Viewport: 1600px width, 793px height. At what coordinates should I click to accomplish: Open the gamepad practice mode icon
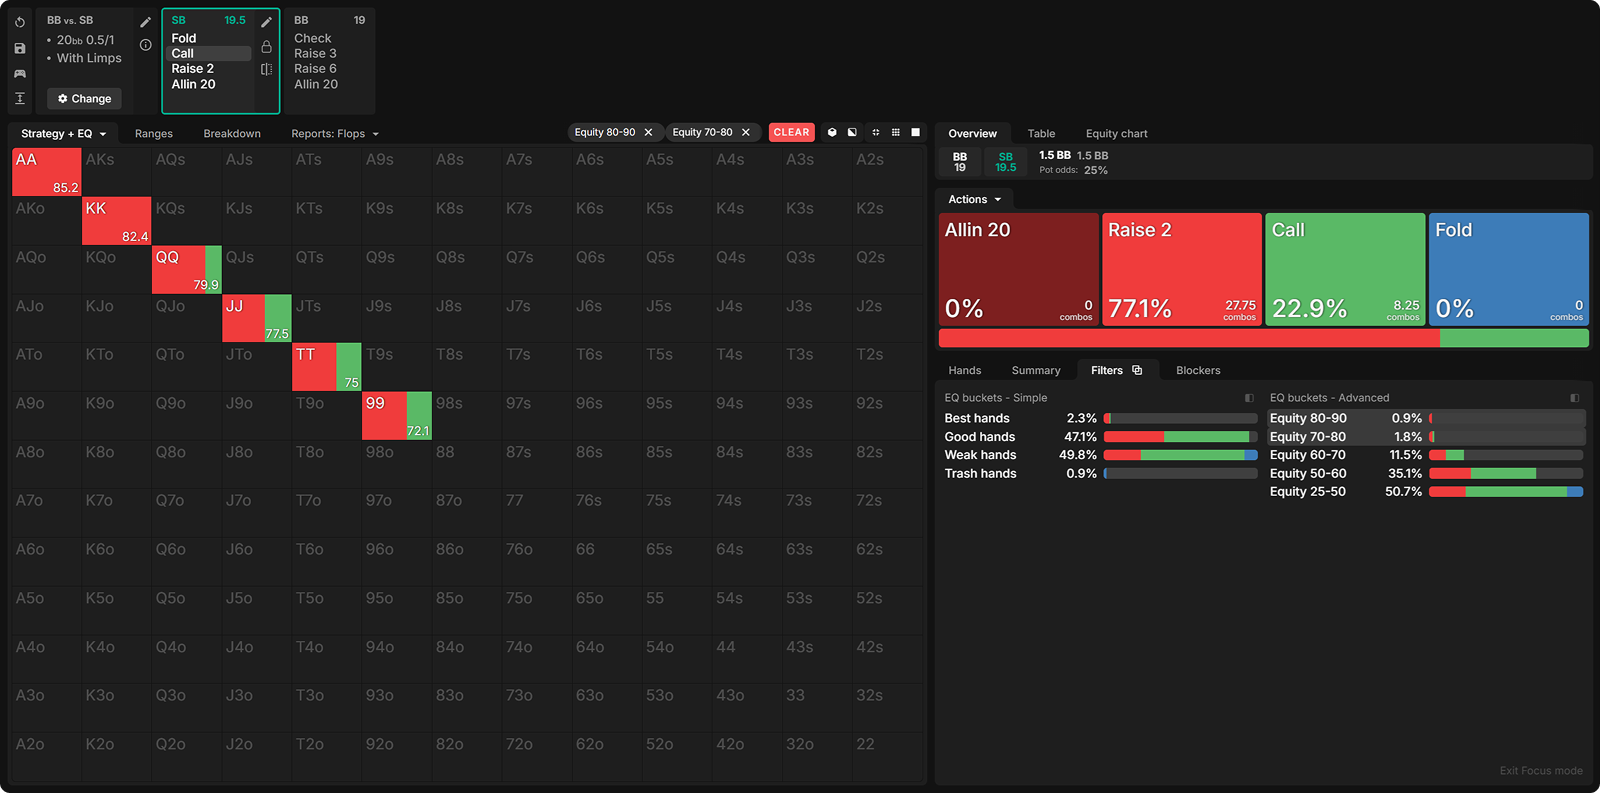click(x=20, y=73)
